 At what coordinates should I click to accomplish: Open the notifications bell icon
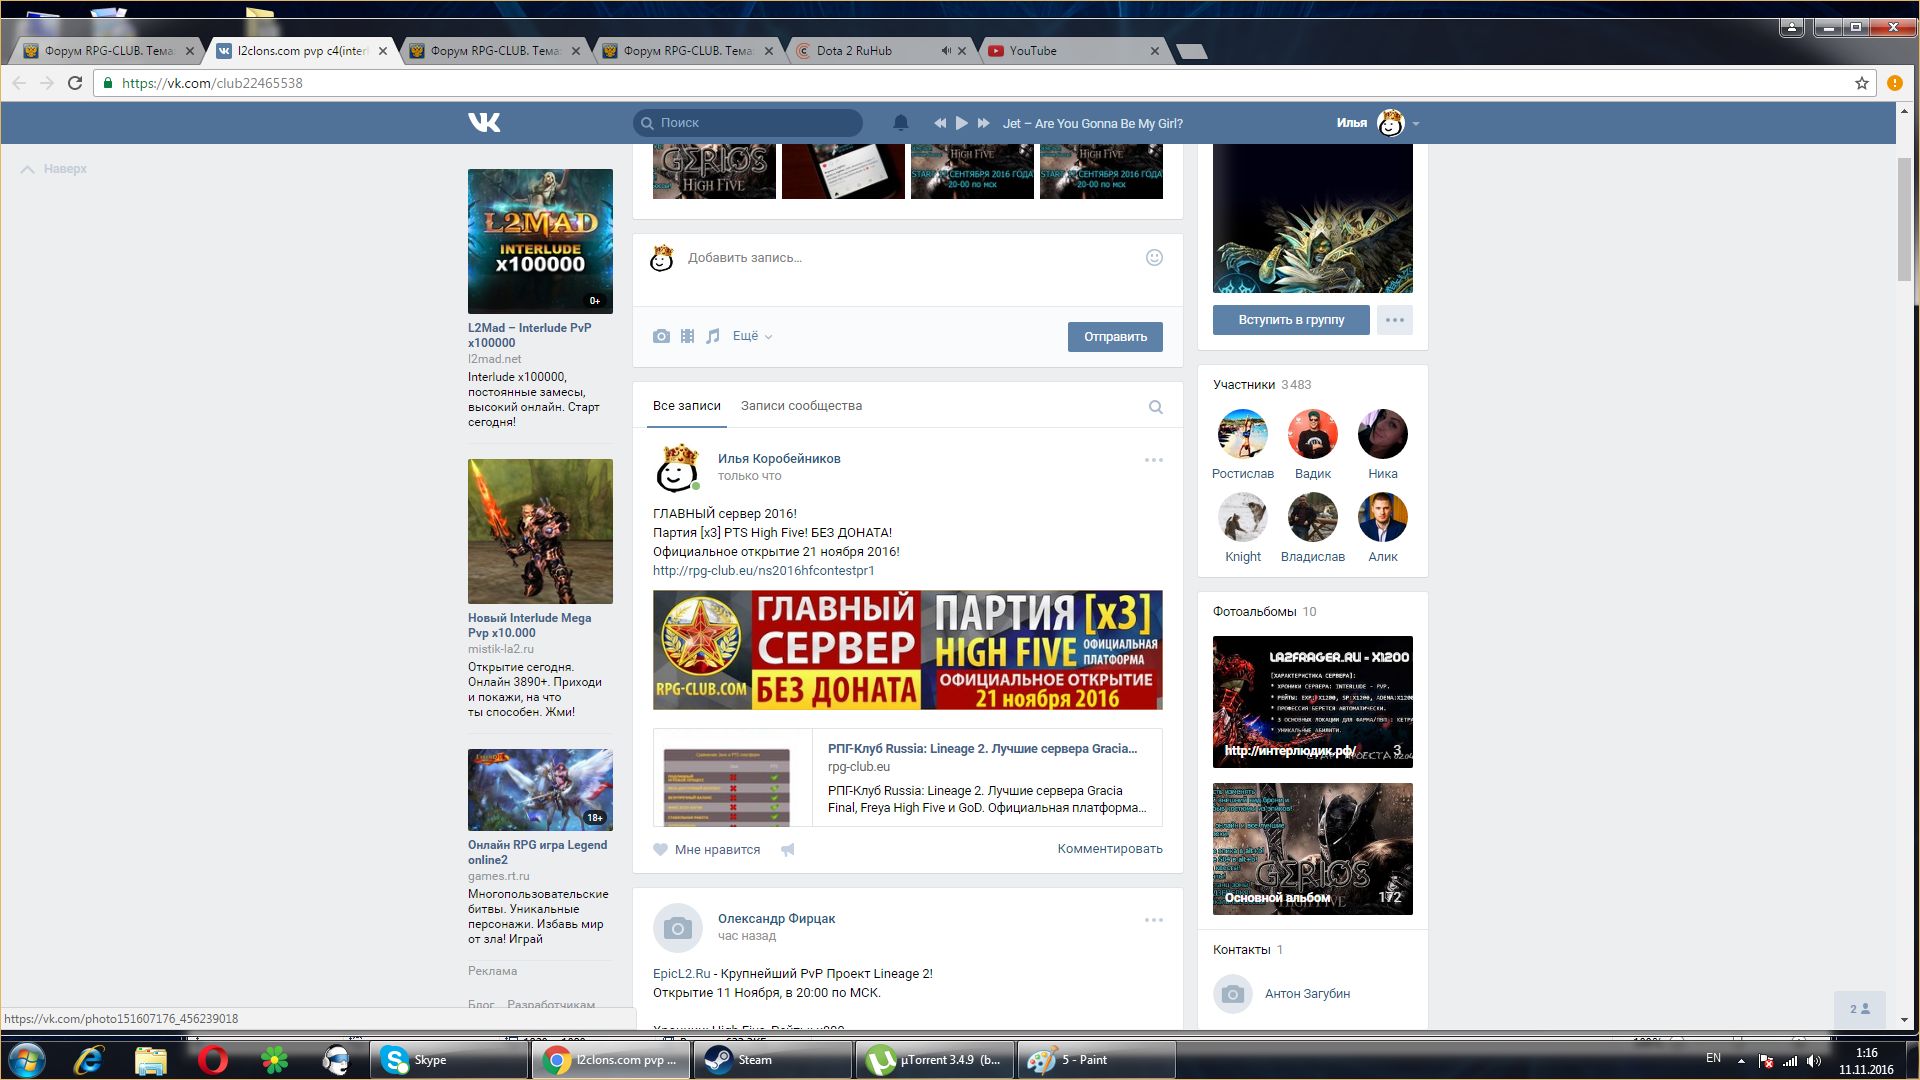pos(900,123)
